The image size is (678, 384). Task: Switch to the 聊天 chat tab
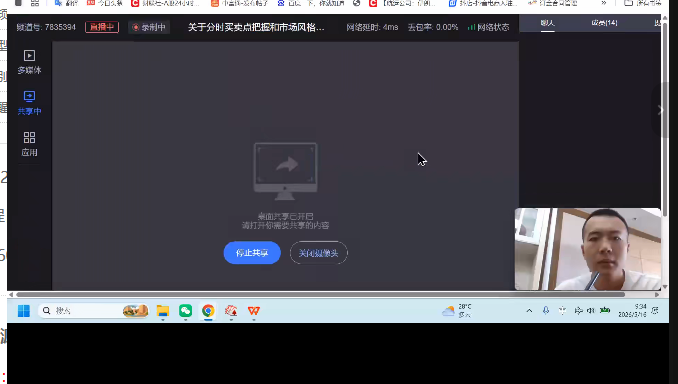547,23
